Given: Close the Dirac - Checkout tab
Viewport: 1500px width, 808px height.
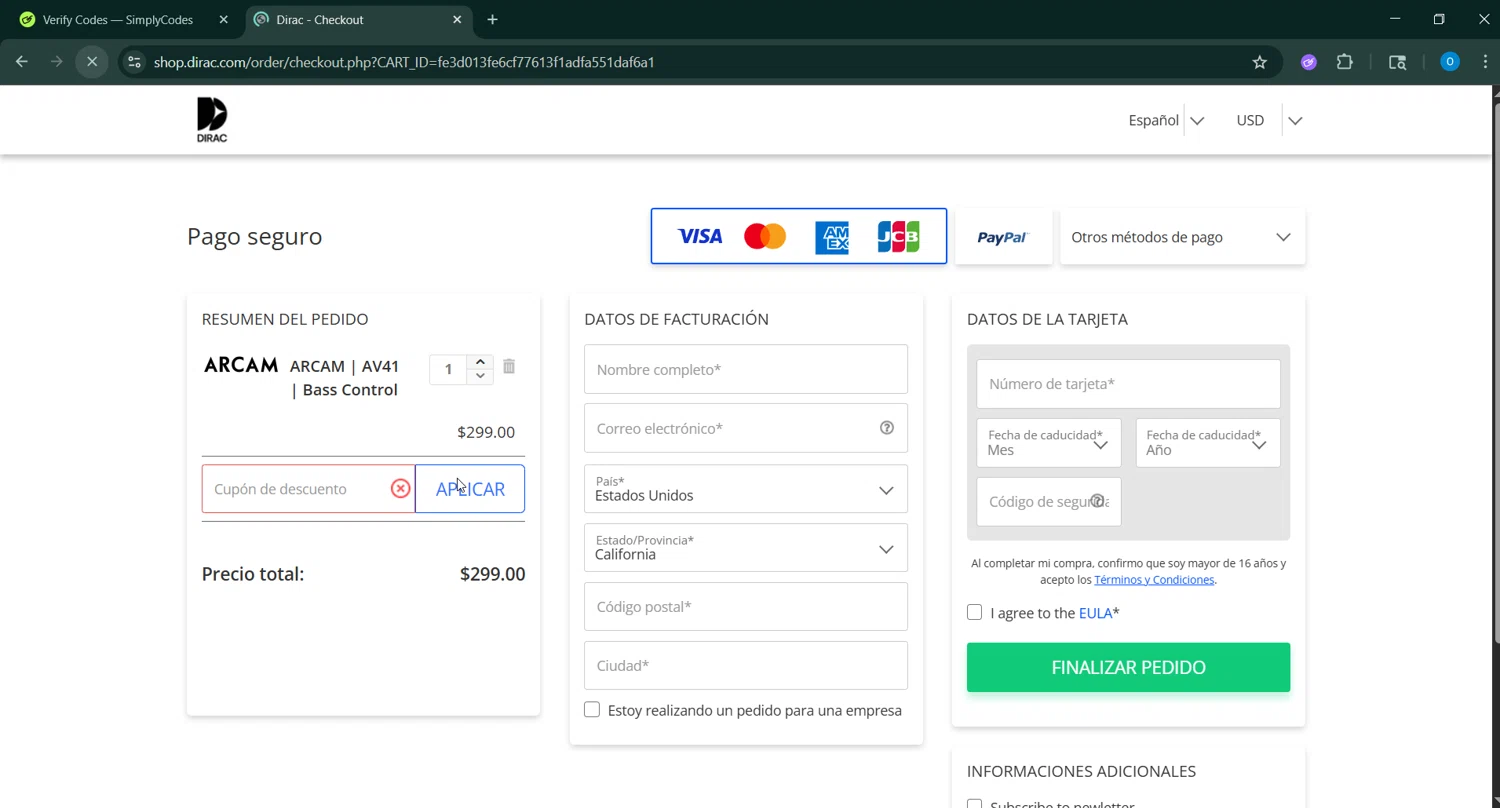Looking at the screenshot, I should (457, 19).
